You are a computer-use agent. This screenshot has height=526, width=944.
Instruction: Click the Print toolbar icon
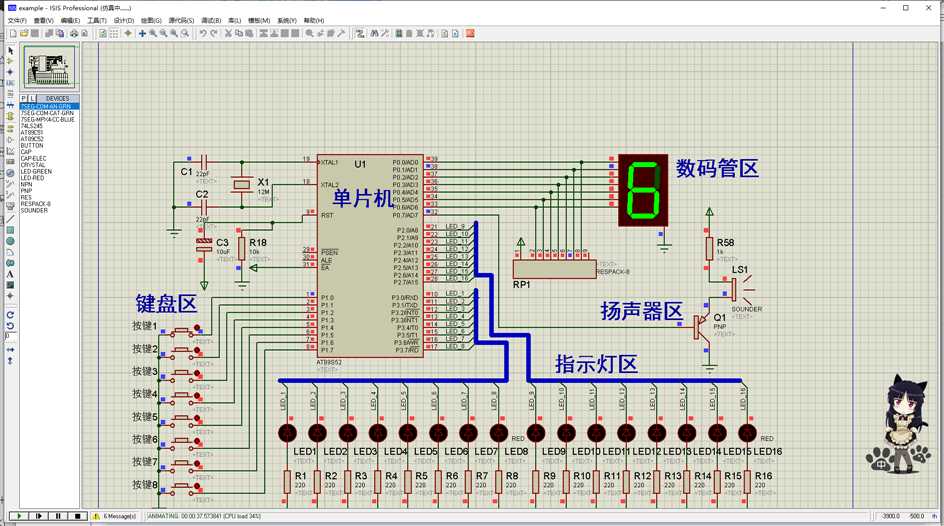pyautogui.click(x=73, y=34)
